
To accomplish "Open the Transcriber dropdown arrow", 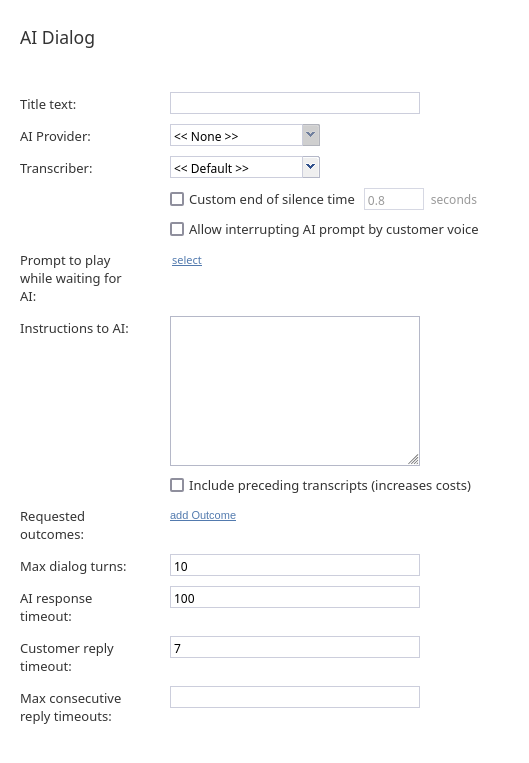I will coord(310,167).
